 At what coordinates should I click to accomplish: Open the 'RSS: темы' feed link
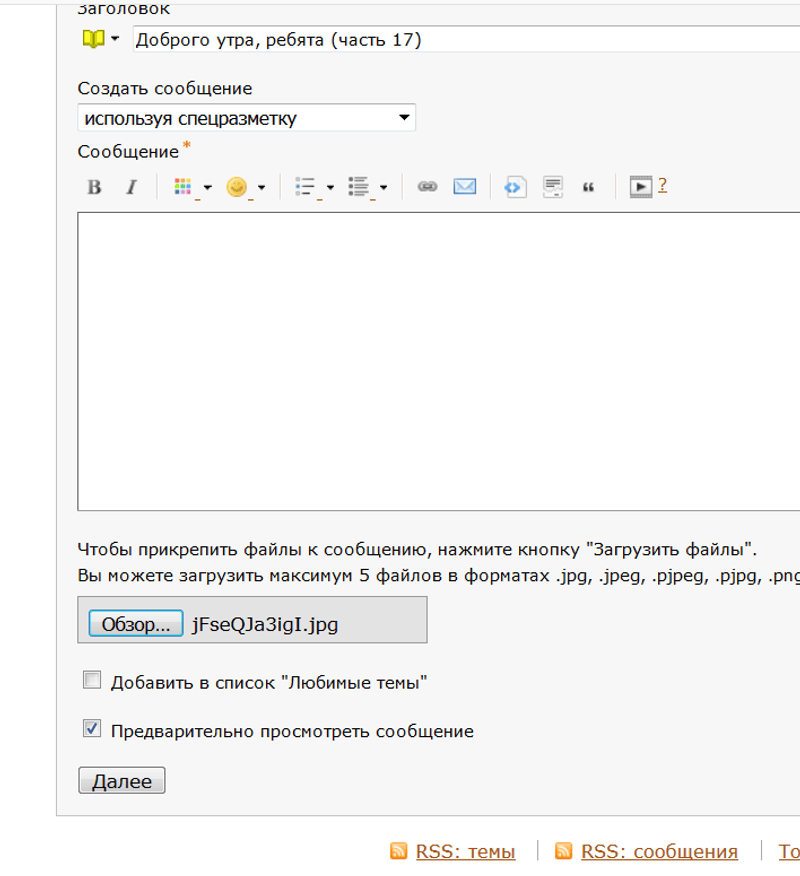[465, 852]
